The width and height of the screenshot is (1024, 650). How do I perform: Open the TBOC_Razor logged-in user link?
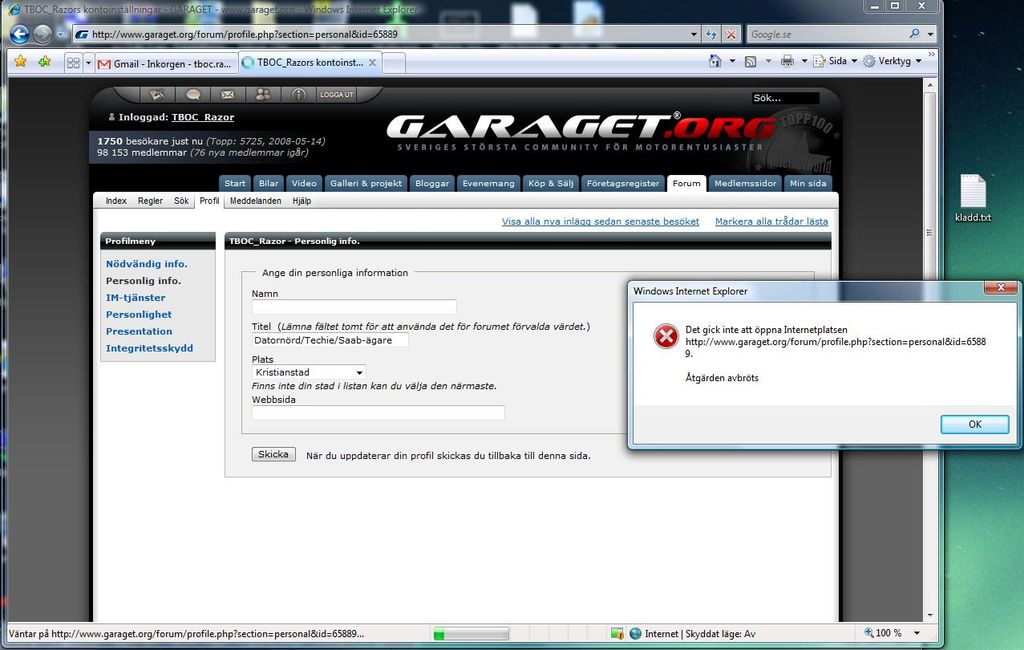(x=202, y=118)
